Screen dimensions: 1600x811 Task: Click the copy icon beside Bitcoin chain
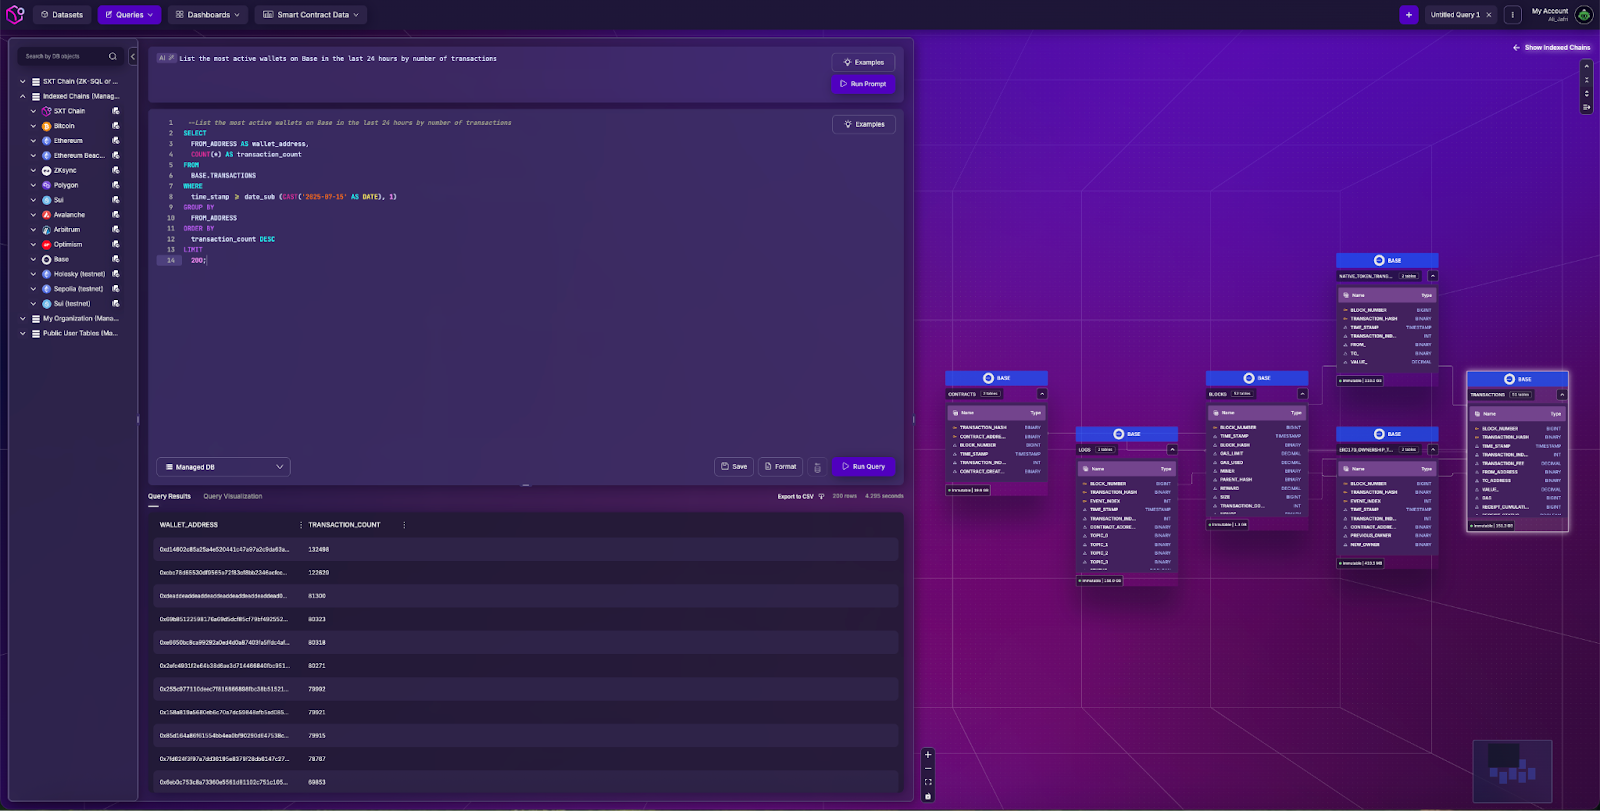(x=116, y=126)
